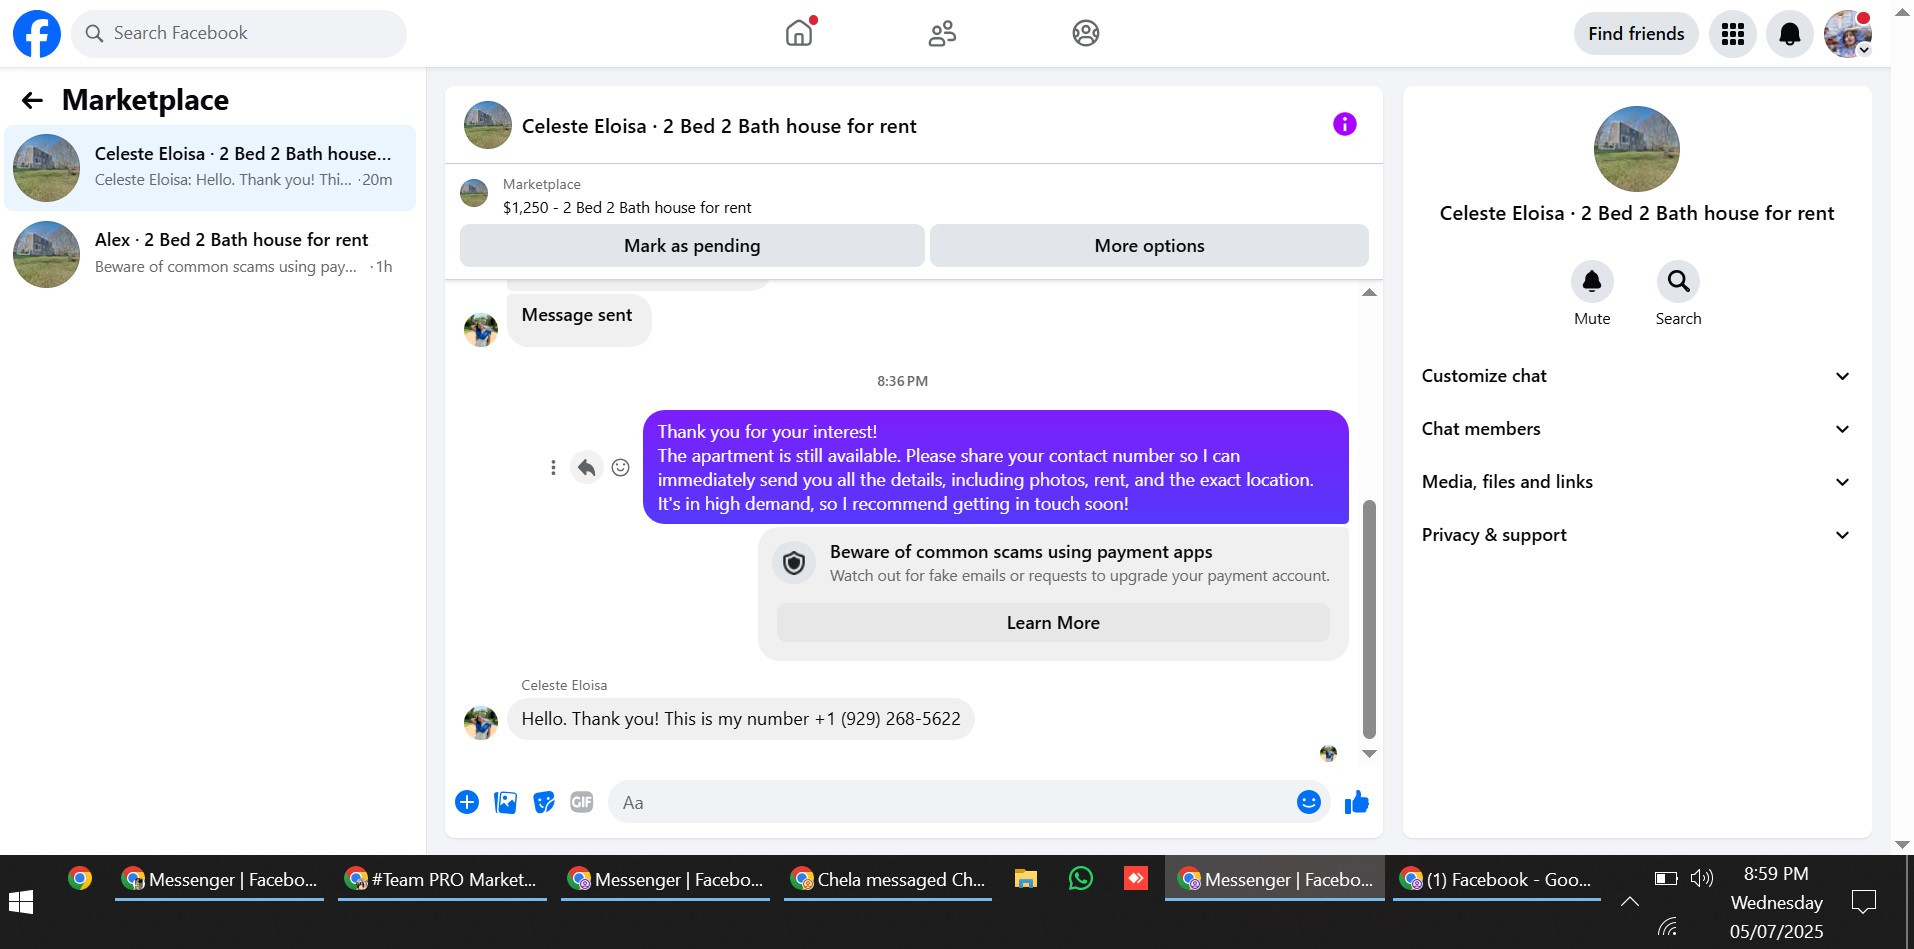Open WhatsApp from taskbar
The image size is (1914, 949).
click(x=1081, y=879)
